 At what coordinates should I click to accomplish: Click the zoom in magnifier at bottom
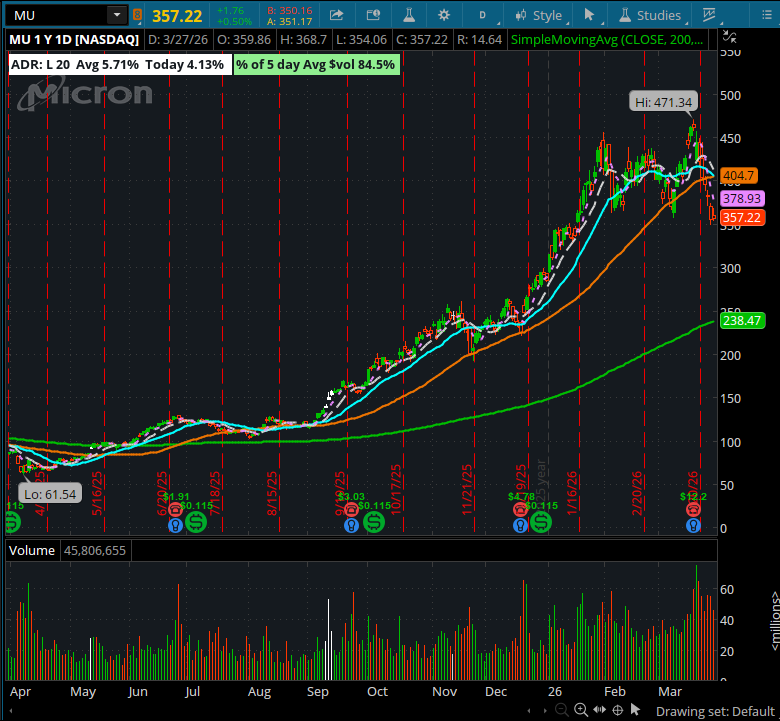(x=580, y=710)
